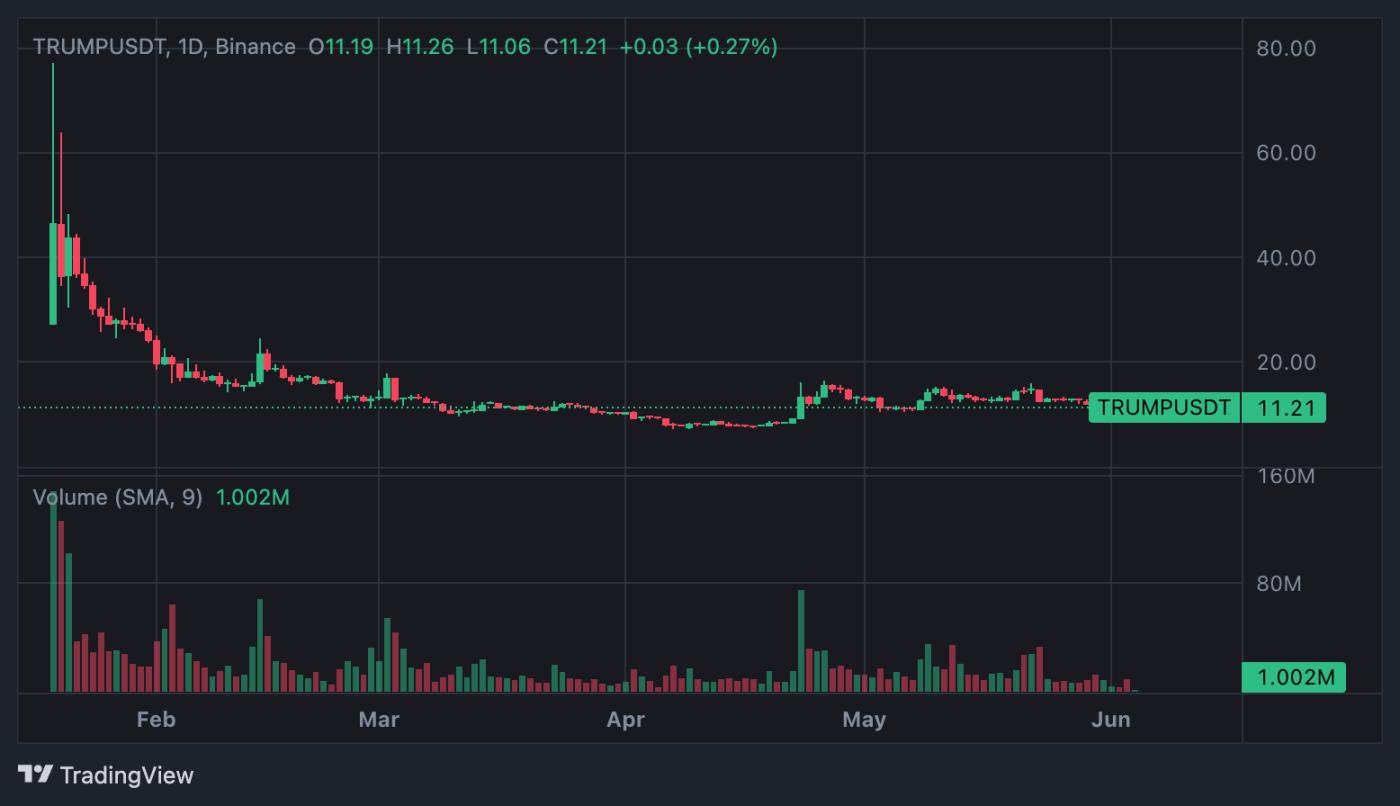Choose May on the time axis
Screen dimensions: 1400x806
864,719
